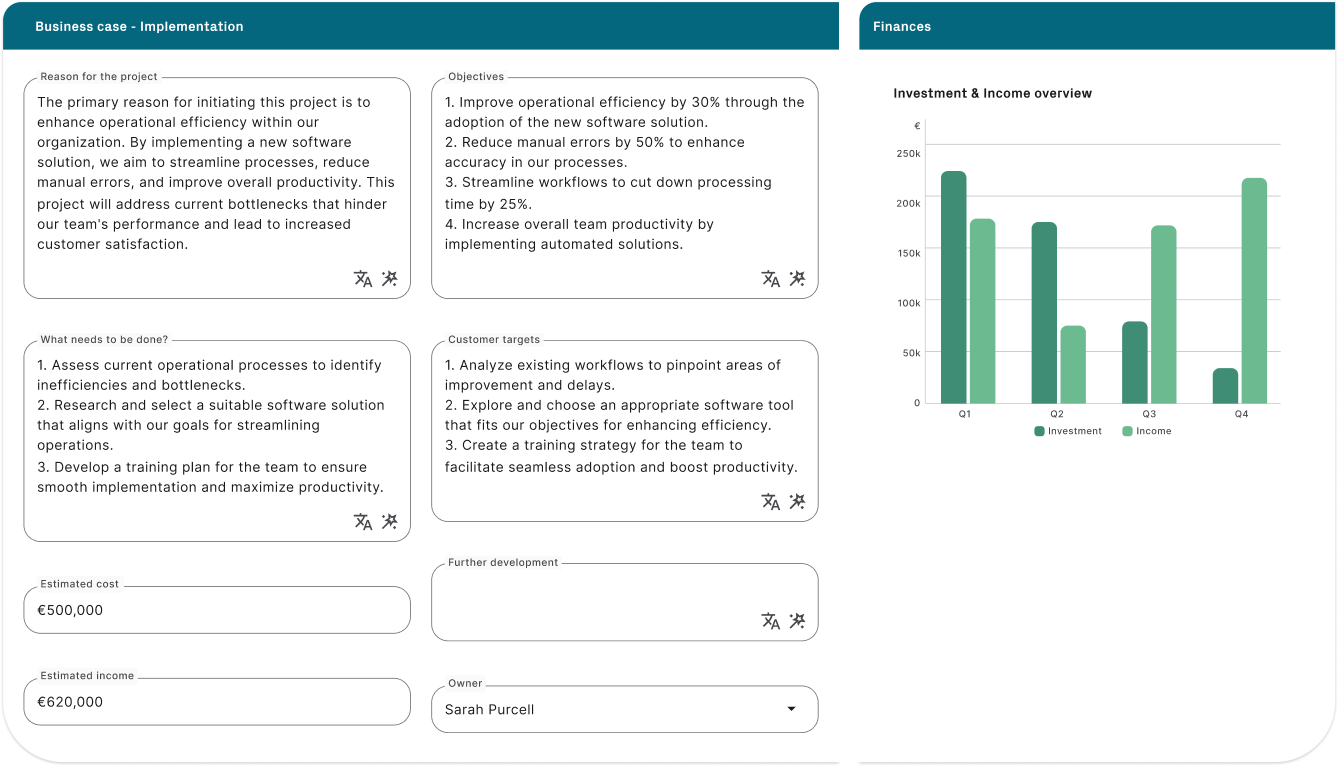This screenshot has width=1339, height=767.
Task: Click the Estimated cost input field
Action: pyautogui.click(x=217, y=610)
